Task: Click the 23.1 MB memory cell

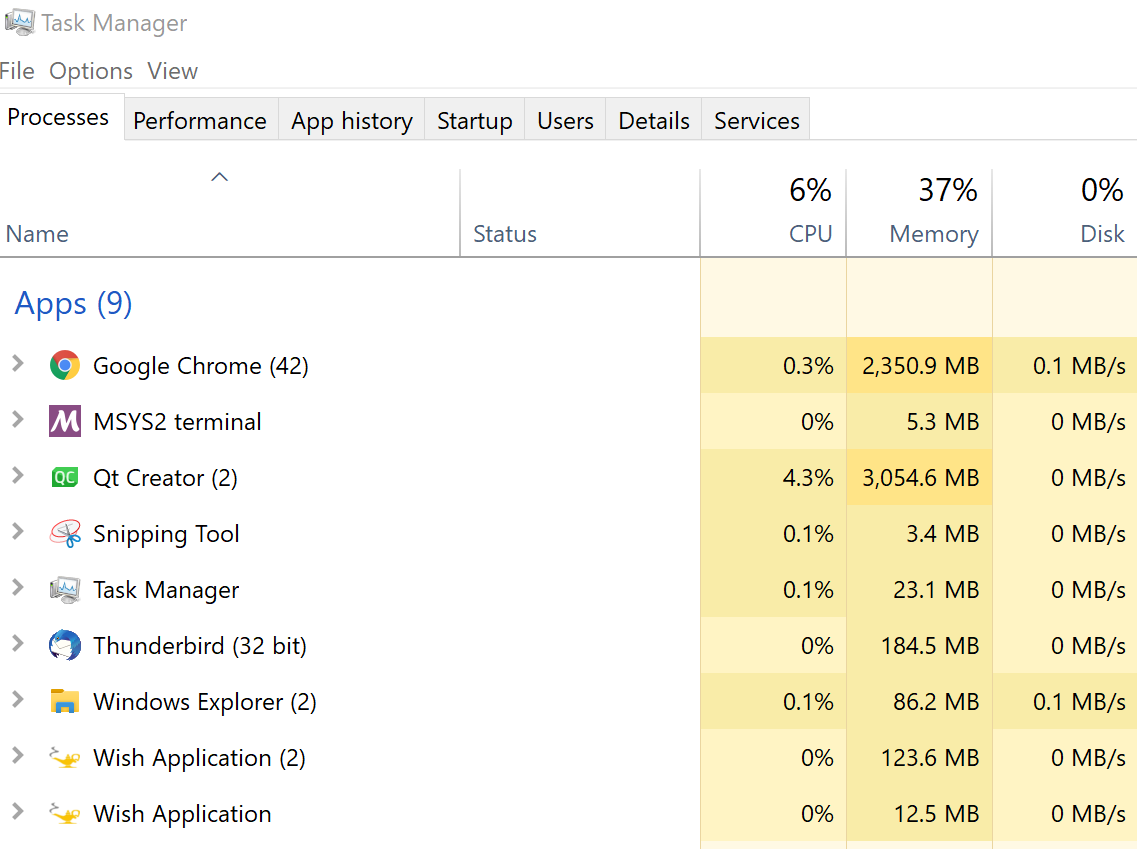Action: (919, 589)
